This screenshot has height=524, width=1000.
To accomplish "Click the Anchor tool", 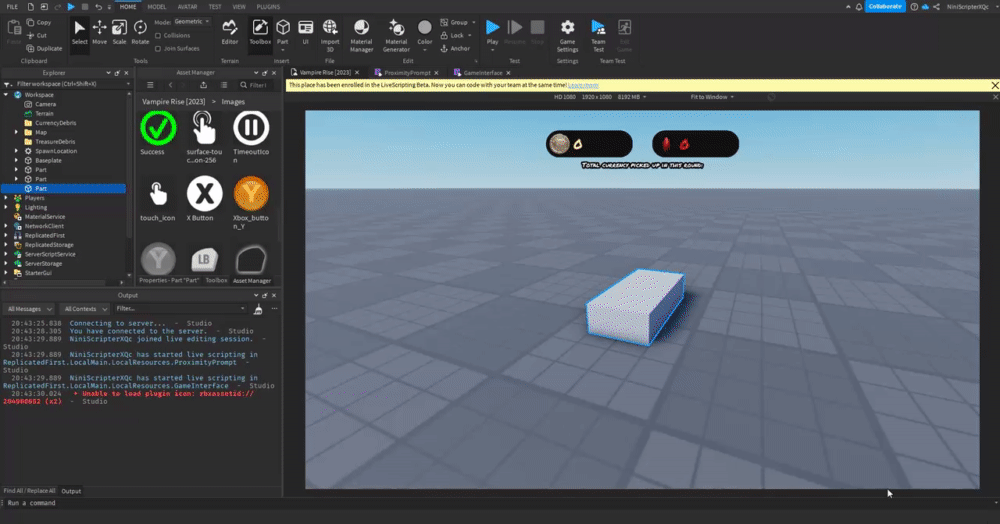I will pyautogui.click(x=455, y=48).
